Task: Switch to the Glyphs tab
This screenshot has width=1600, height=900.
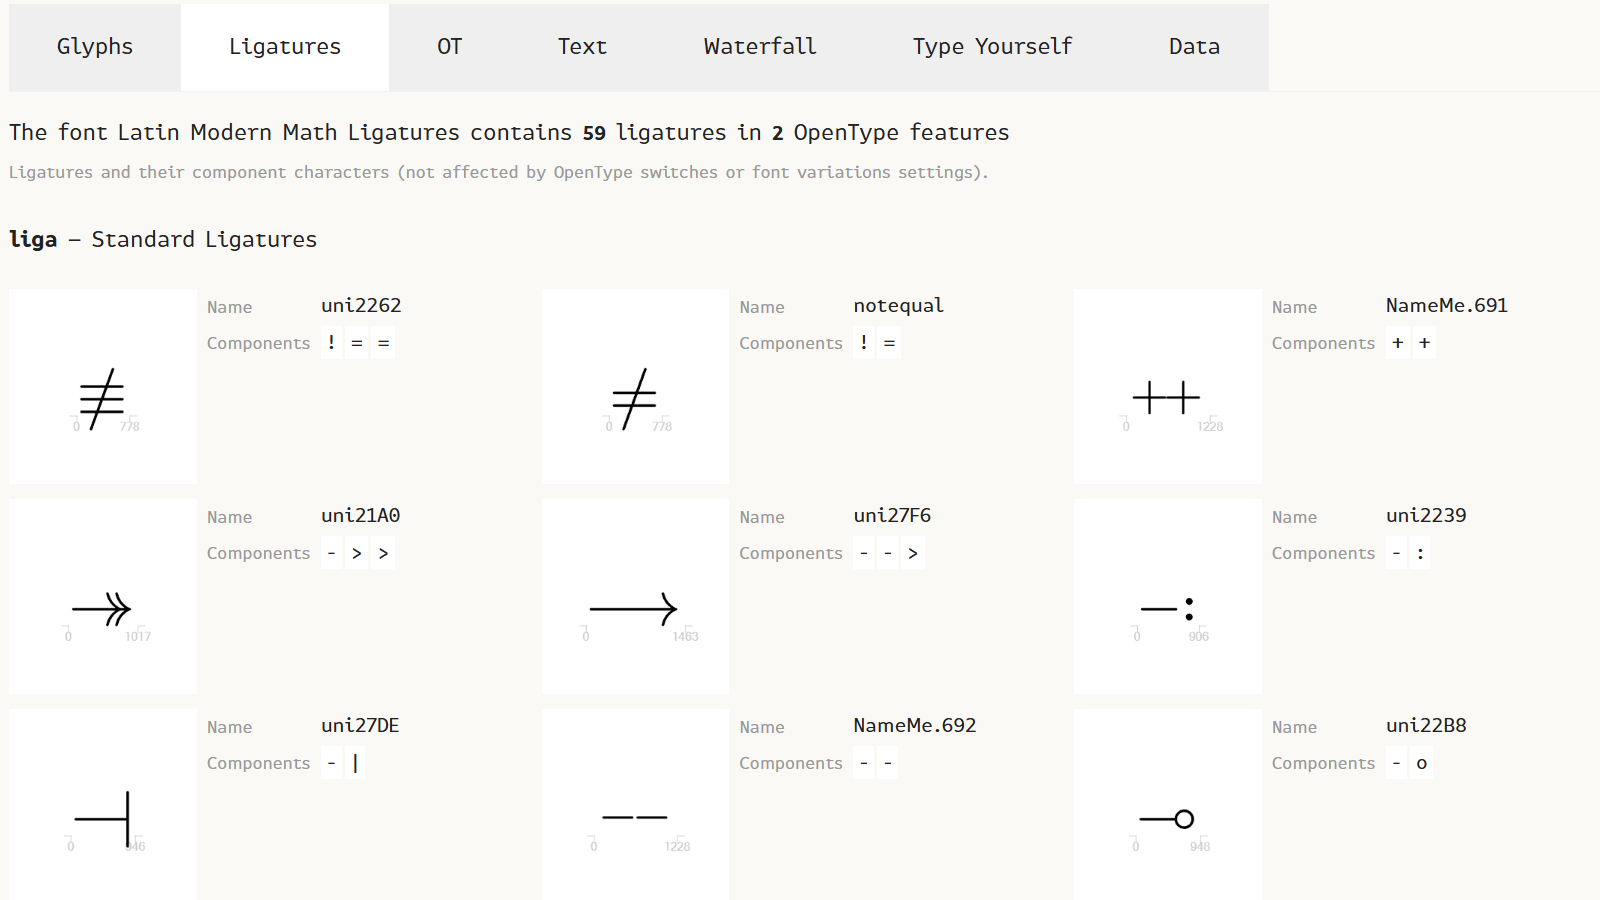Action: tap(95, 47)
